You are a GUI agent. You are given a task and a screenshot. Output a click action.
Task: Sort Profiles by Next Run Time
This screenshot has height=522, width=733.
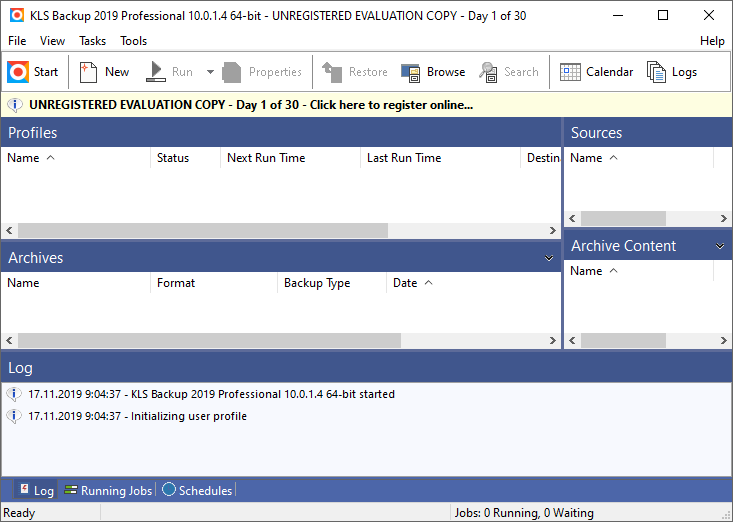click(290, 158)
